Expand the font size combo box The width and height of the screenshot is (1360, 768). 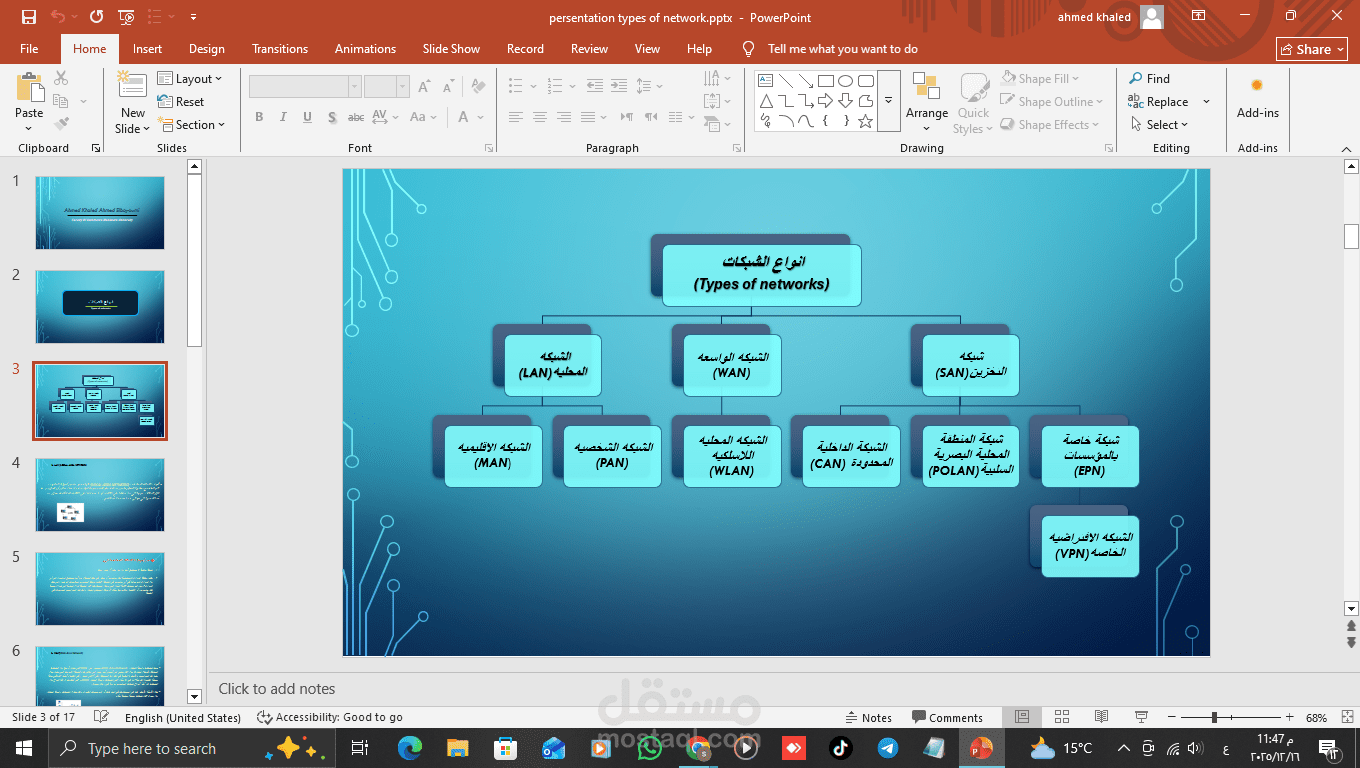[x=403, y=87]
